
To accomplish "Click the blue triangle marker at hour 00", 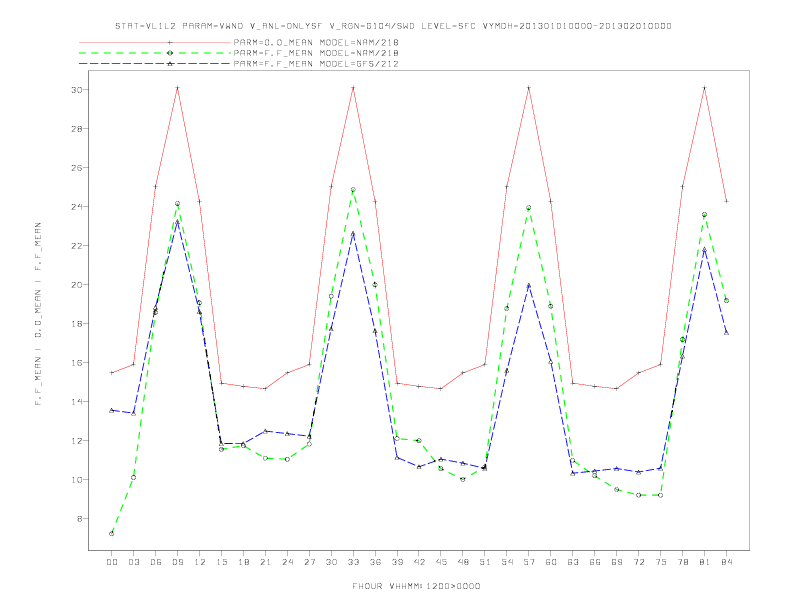I will 112,410.
